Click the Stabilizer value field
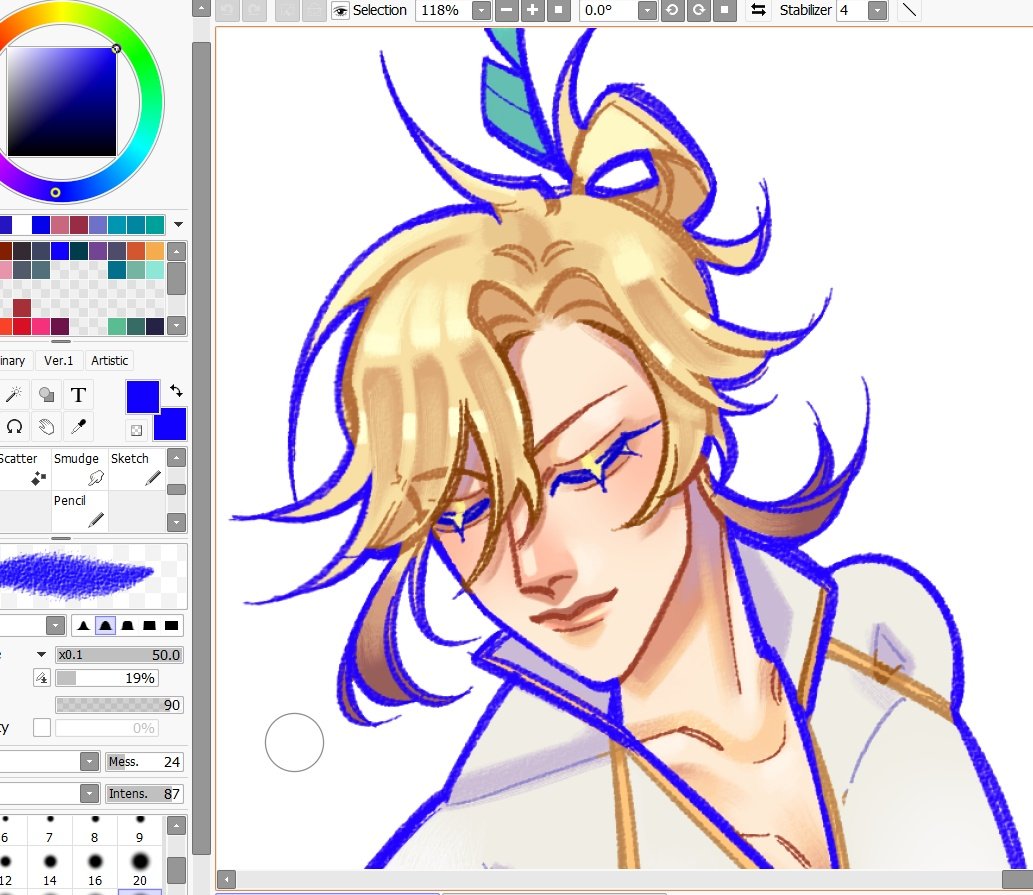 click(852, 11)
